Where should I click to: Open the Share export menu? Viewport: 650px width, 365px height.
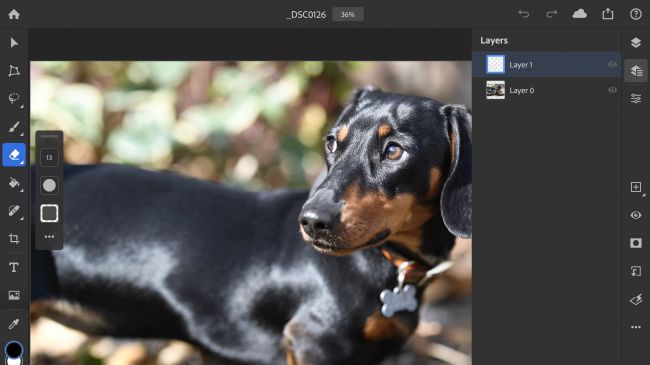[608, 14]
